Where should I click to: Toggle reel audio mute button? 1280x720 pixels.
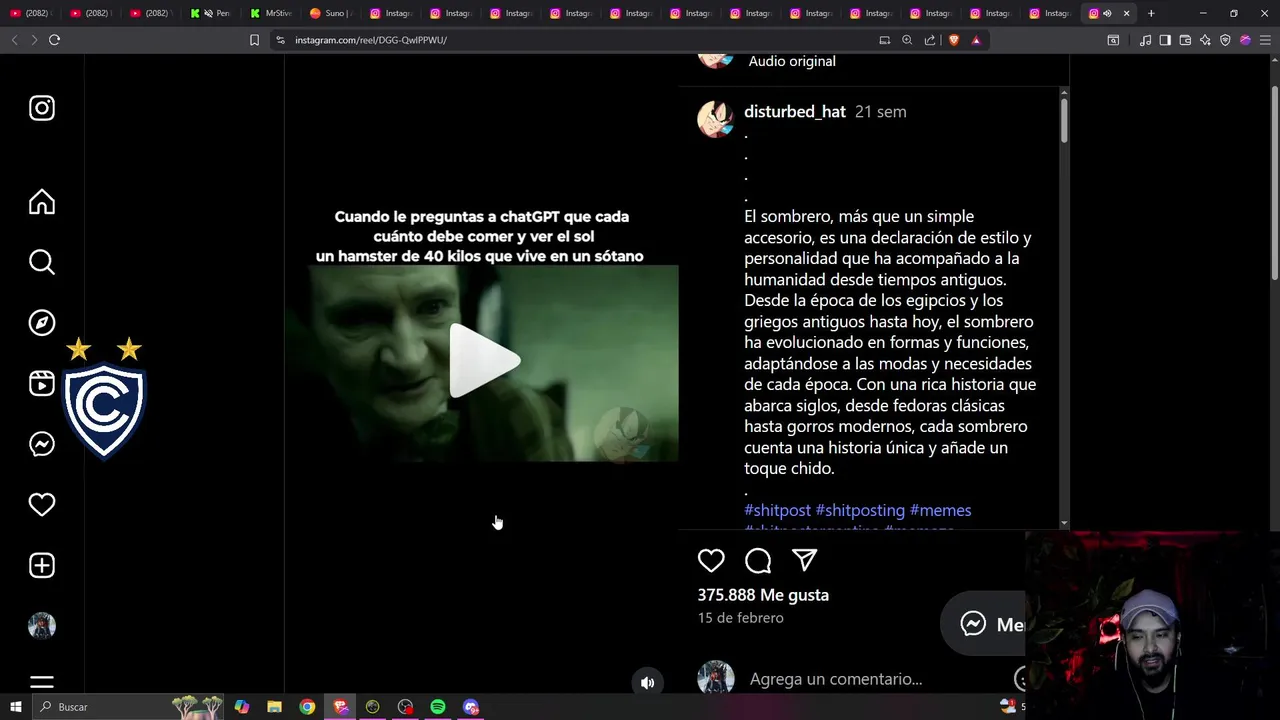pos(648,683)
